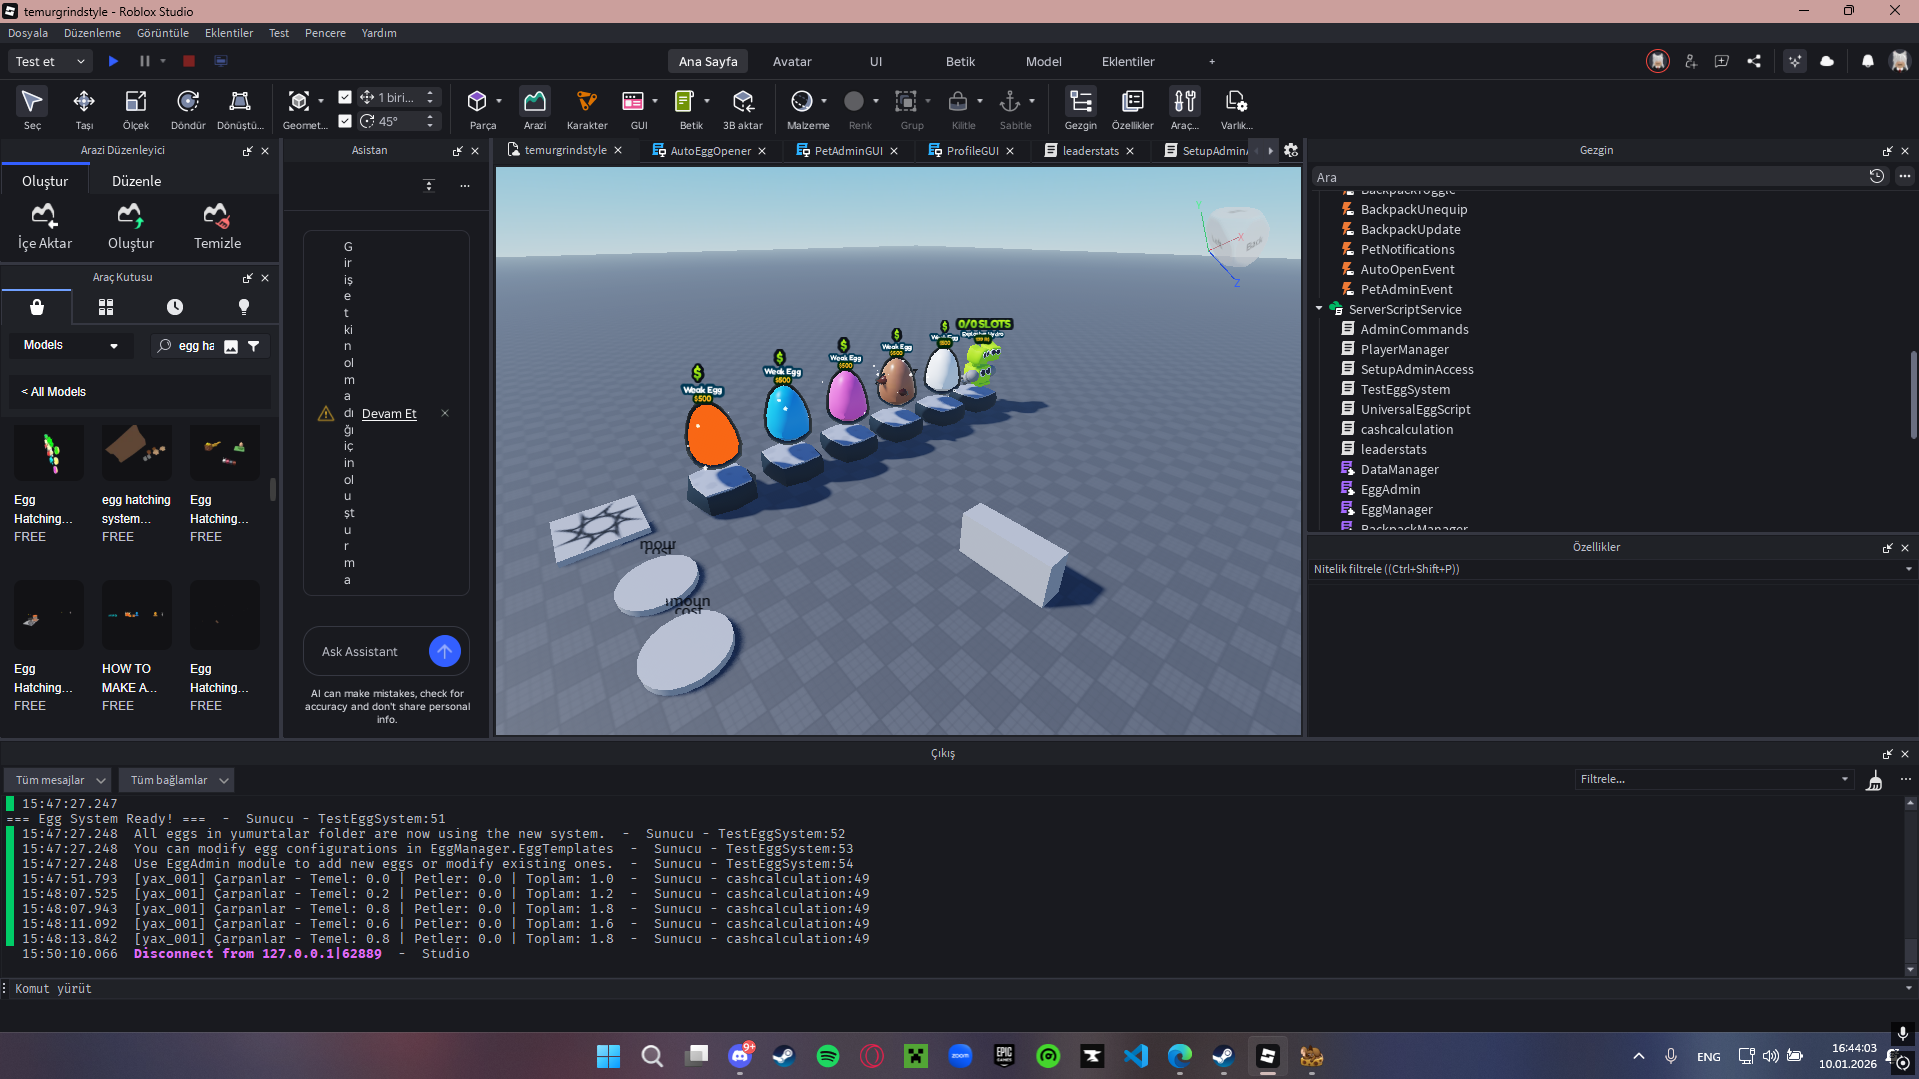Screen dimensions: 1919x1079
Task: Click the Devam Et link
Action: tap(389, 414)
